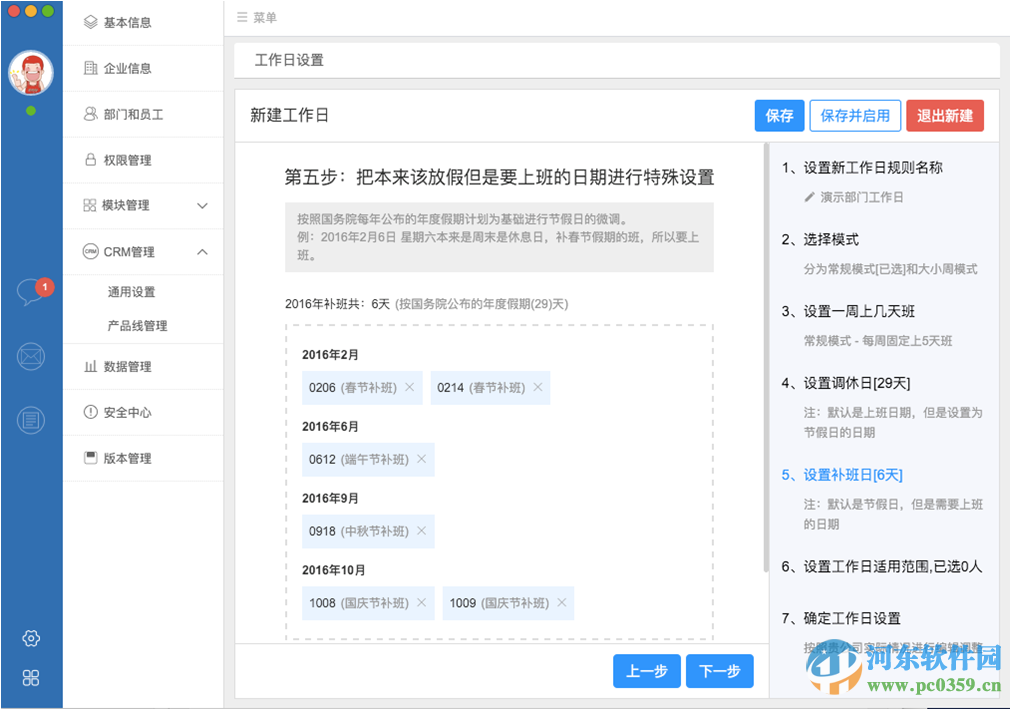Click the 部门和员工 people icon
The height and width of the screenshot is (710, 1011).
pos(90,114)
